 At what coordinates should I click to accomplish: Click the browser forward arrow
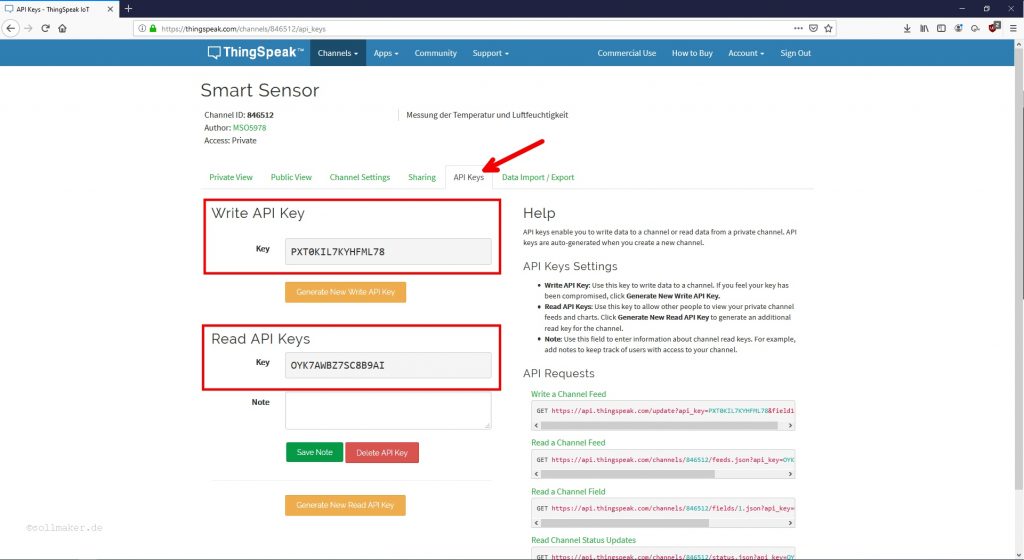point(28,28)
